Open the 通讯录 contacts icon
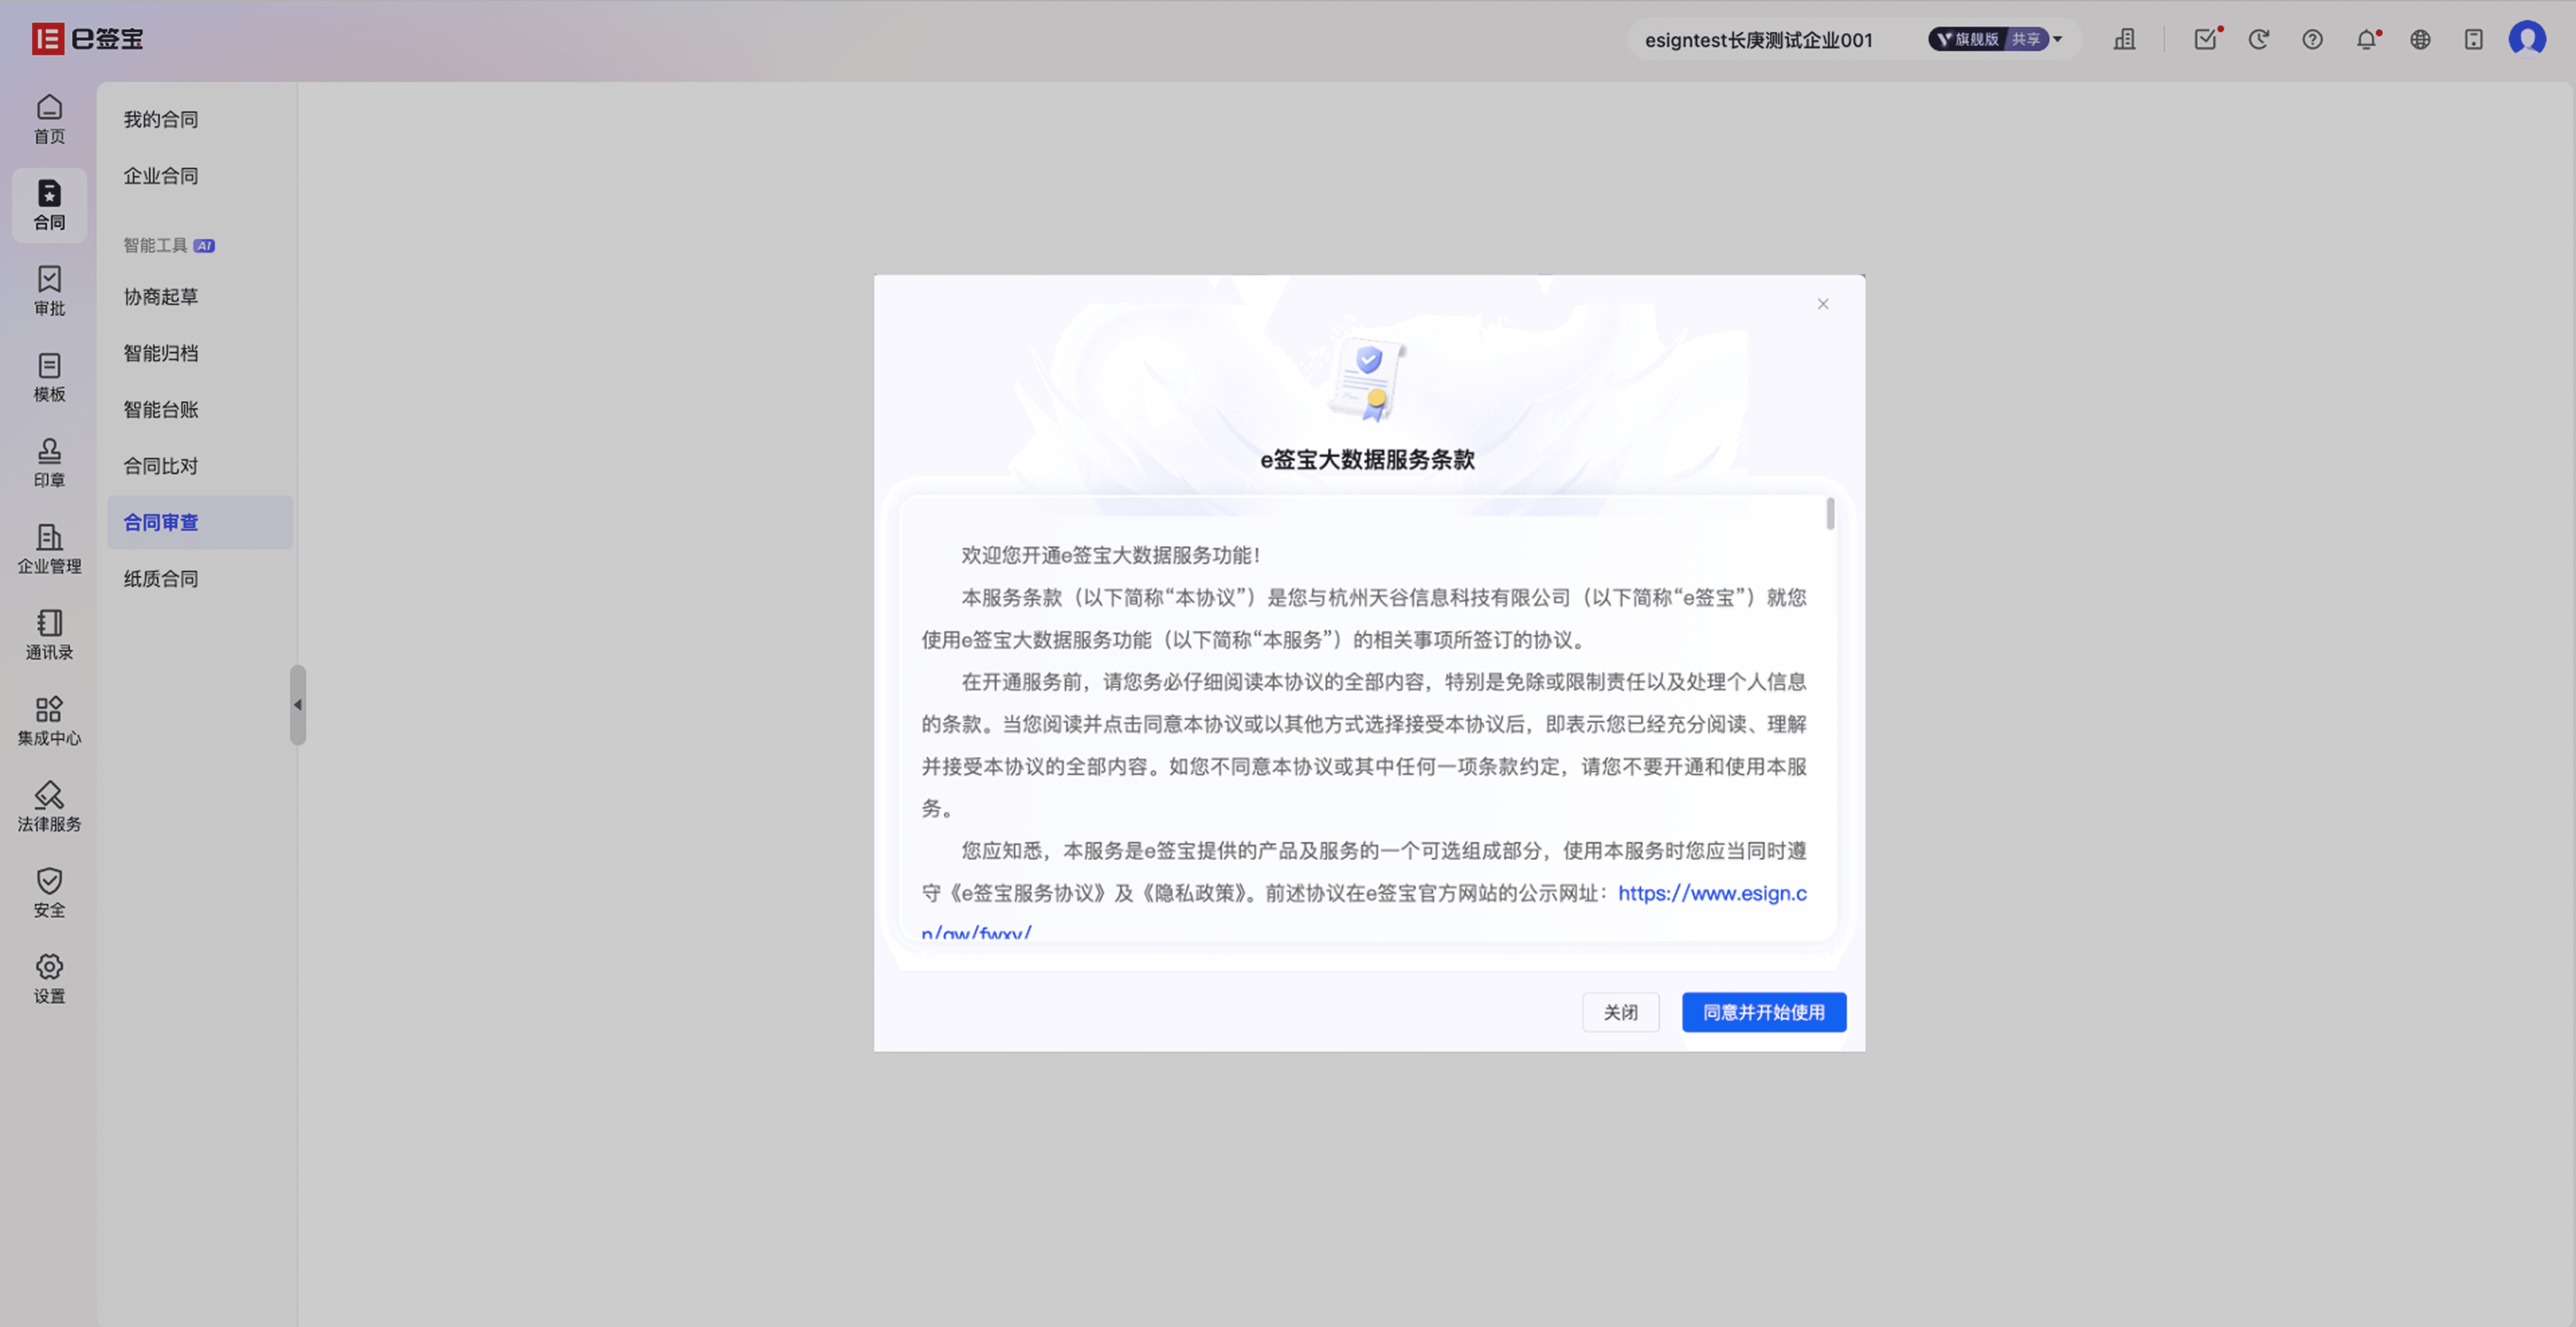The width and height of the screenshot is (2576, 1327). 49,635
